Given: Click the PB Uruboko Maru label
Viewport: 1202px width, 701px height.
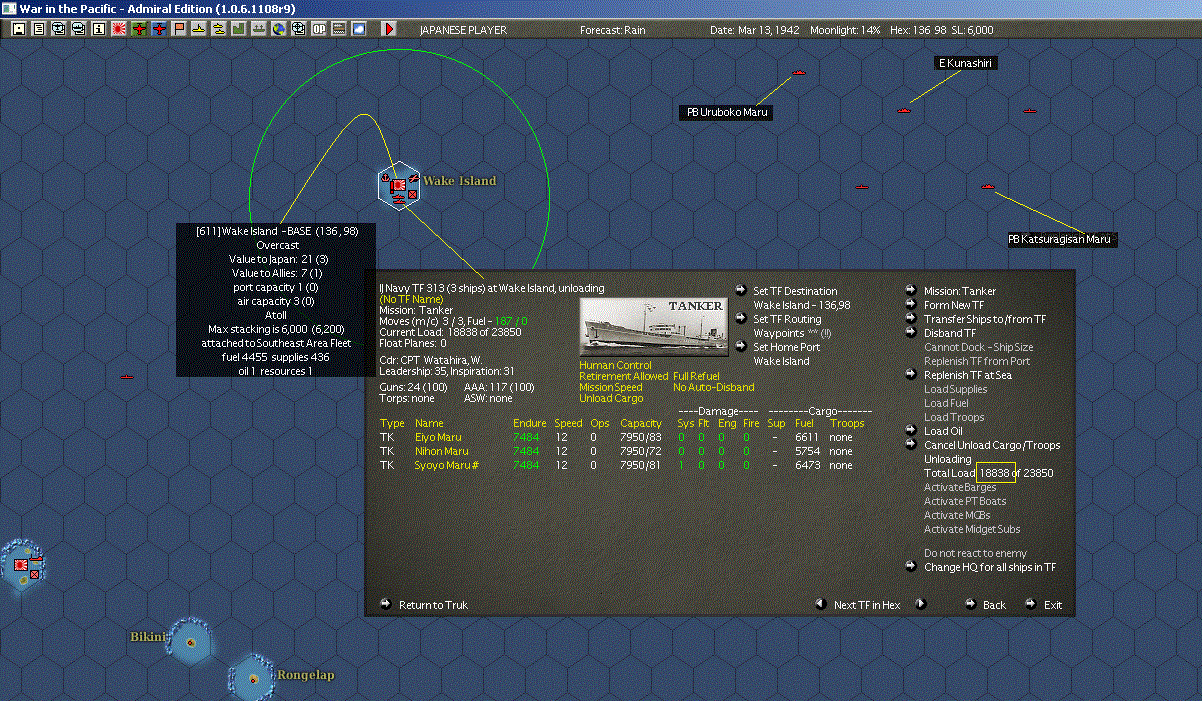Looking at the screenshot, I should tap(727, 112).
